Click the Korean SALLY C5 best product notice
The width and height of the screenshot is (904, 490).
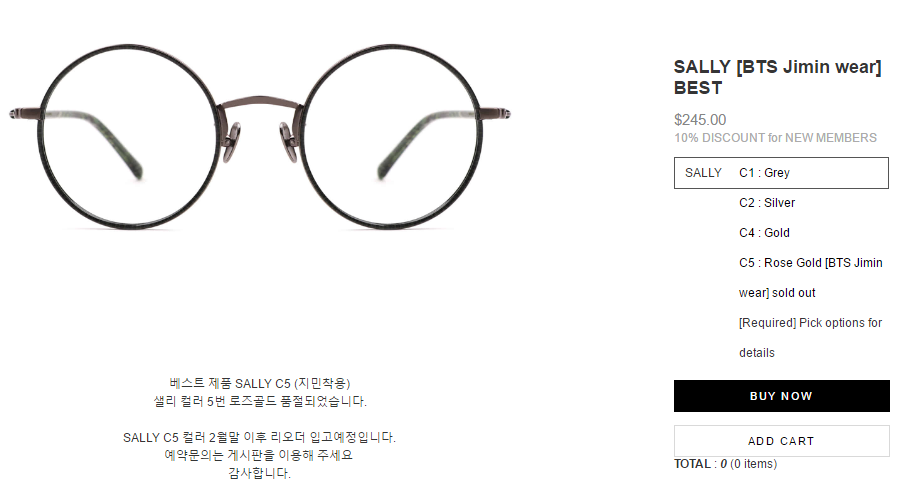pyautogui.click(x=260, y=383)
